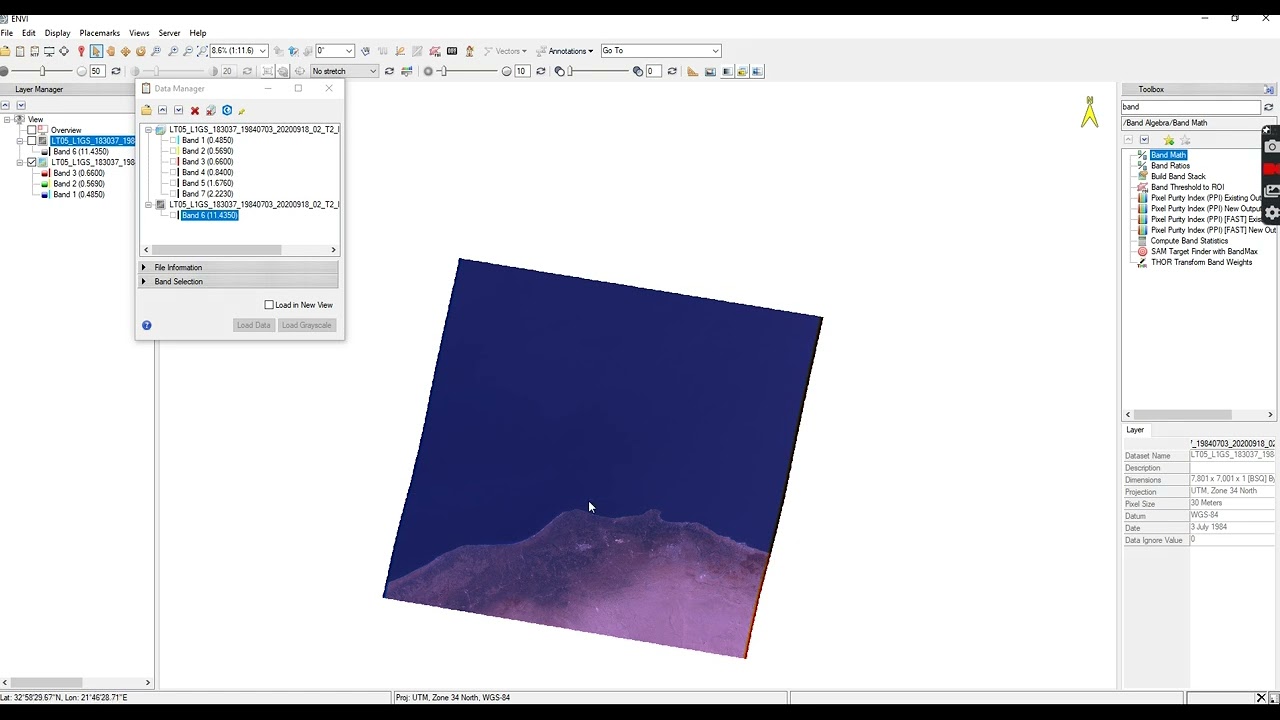The width and height of the screenshot is (1280, 720).
Task: Click the Data Manager open-folder icon
Action: 146,110
